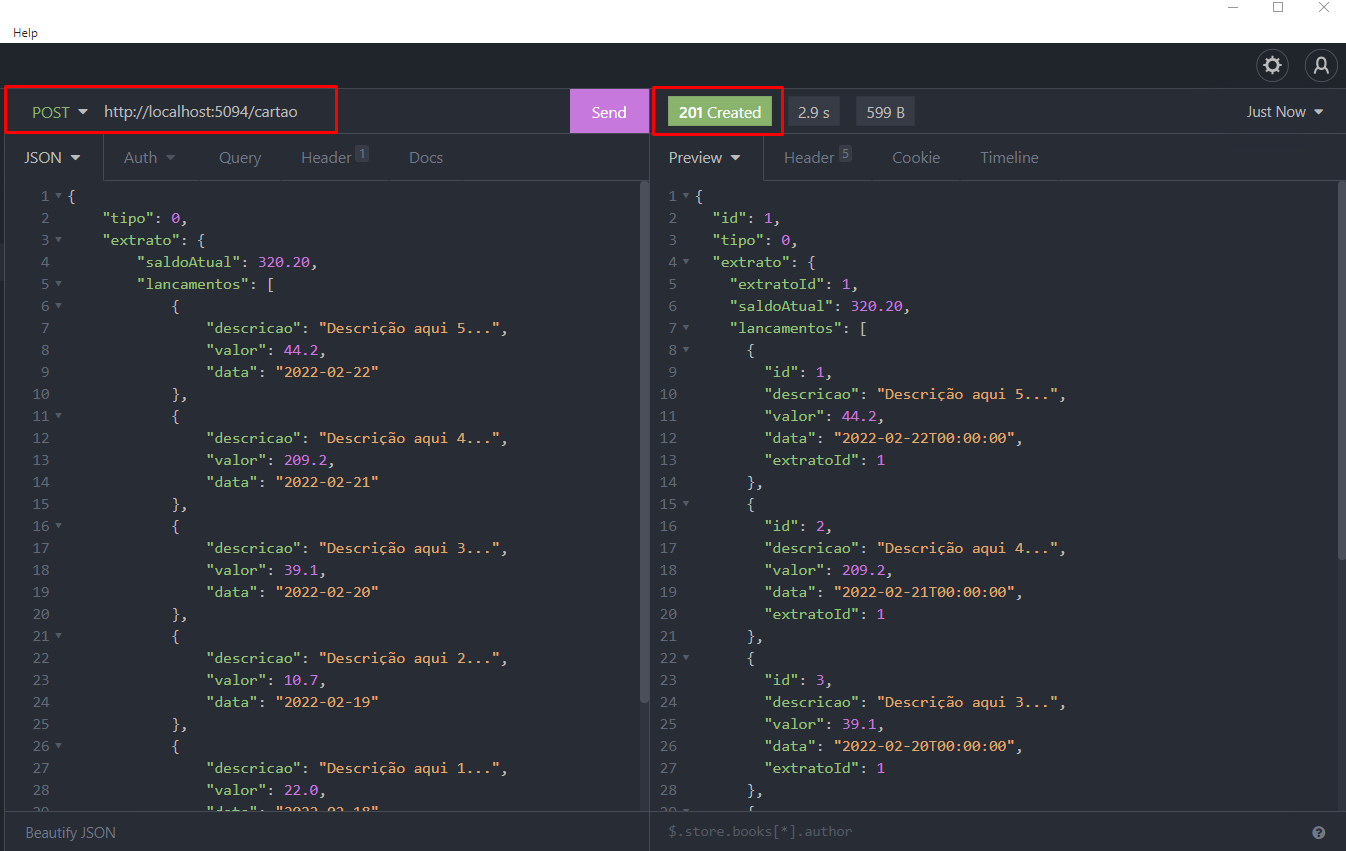
Task: Collapse the request body fold at line 11
Action: click(x=59, y=416)
